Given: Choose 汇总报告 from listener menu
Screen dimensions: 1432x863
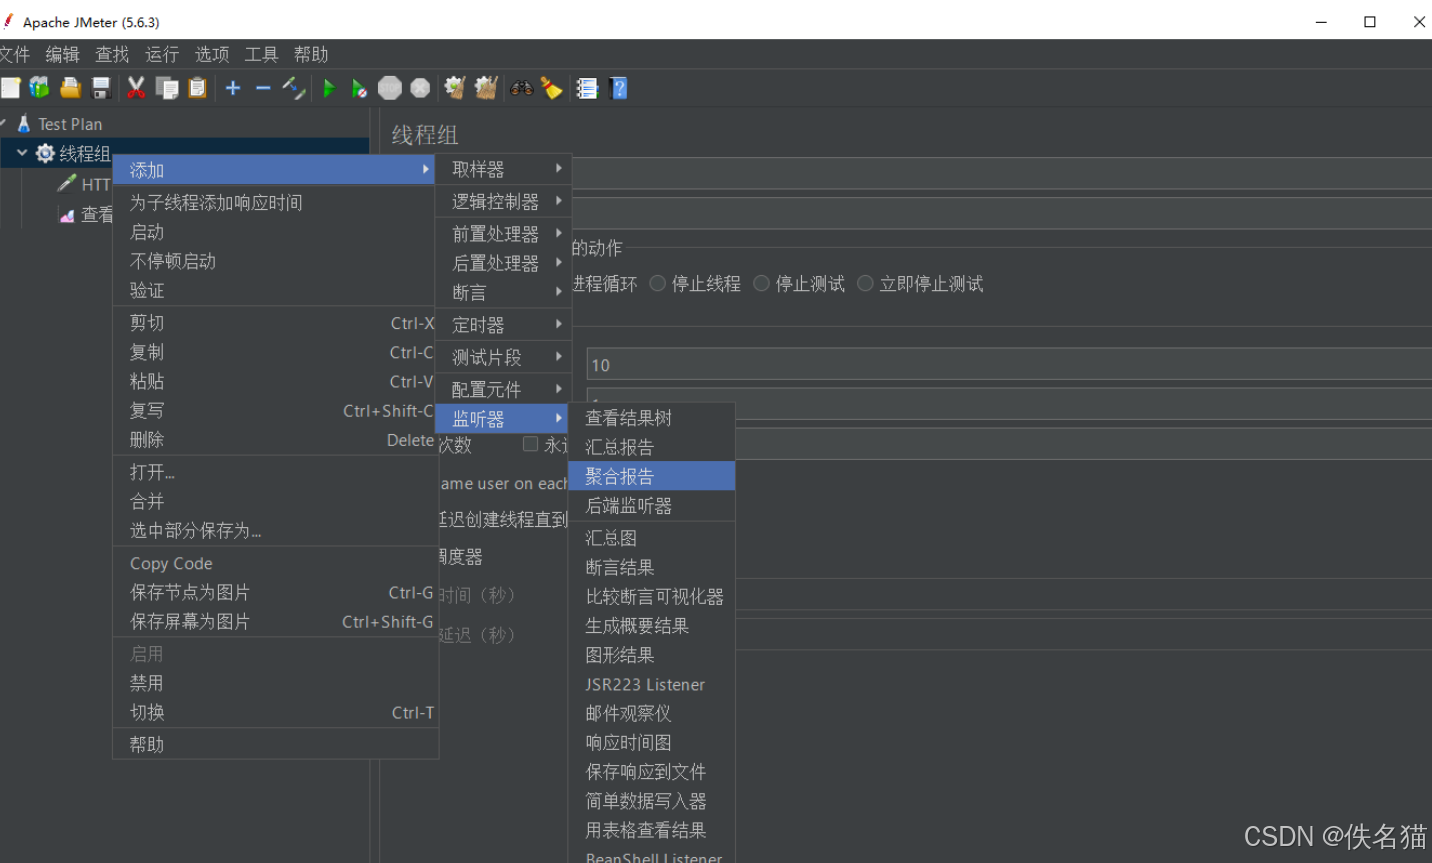Looking at the screenshot, I should click(x=651, y=446).
